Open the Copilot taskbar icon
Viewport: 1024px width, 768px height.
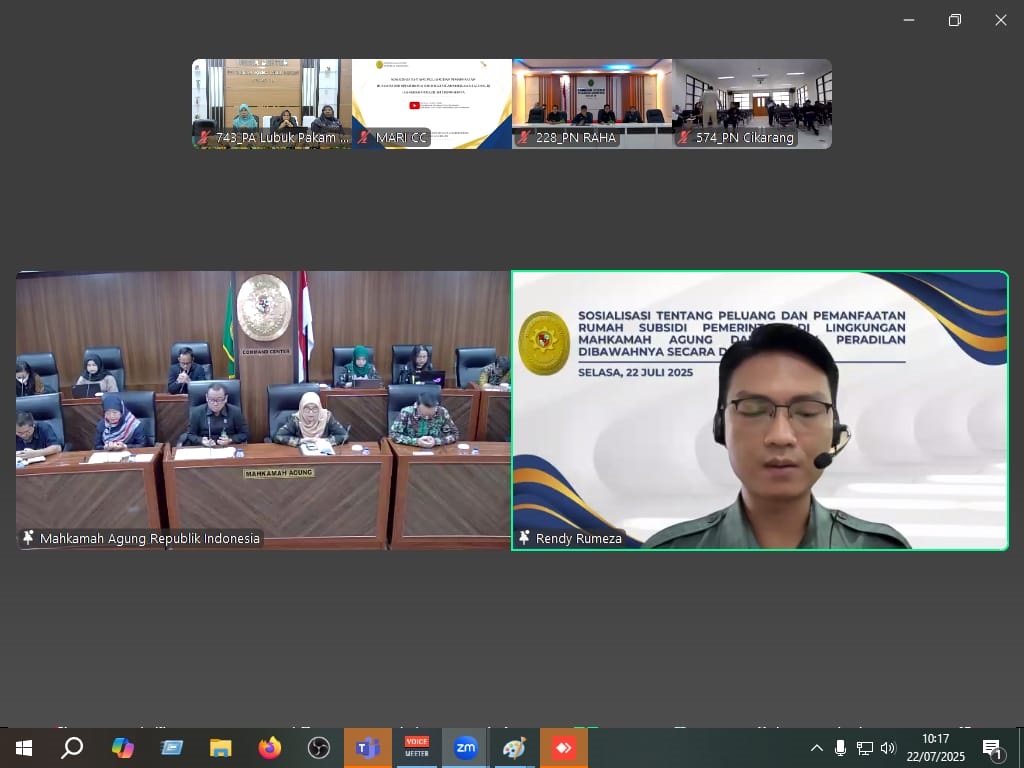coord(123,748)
